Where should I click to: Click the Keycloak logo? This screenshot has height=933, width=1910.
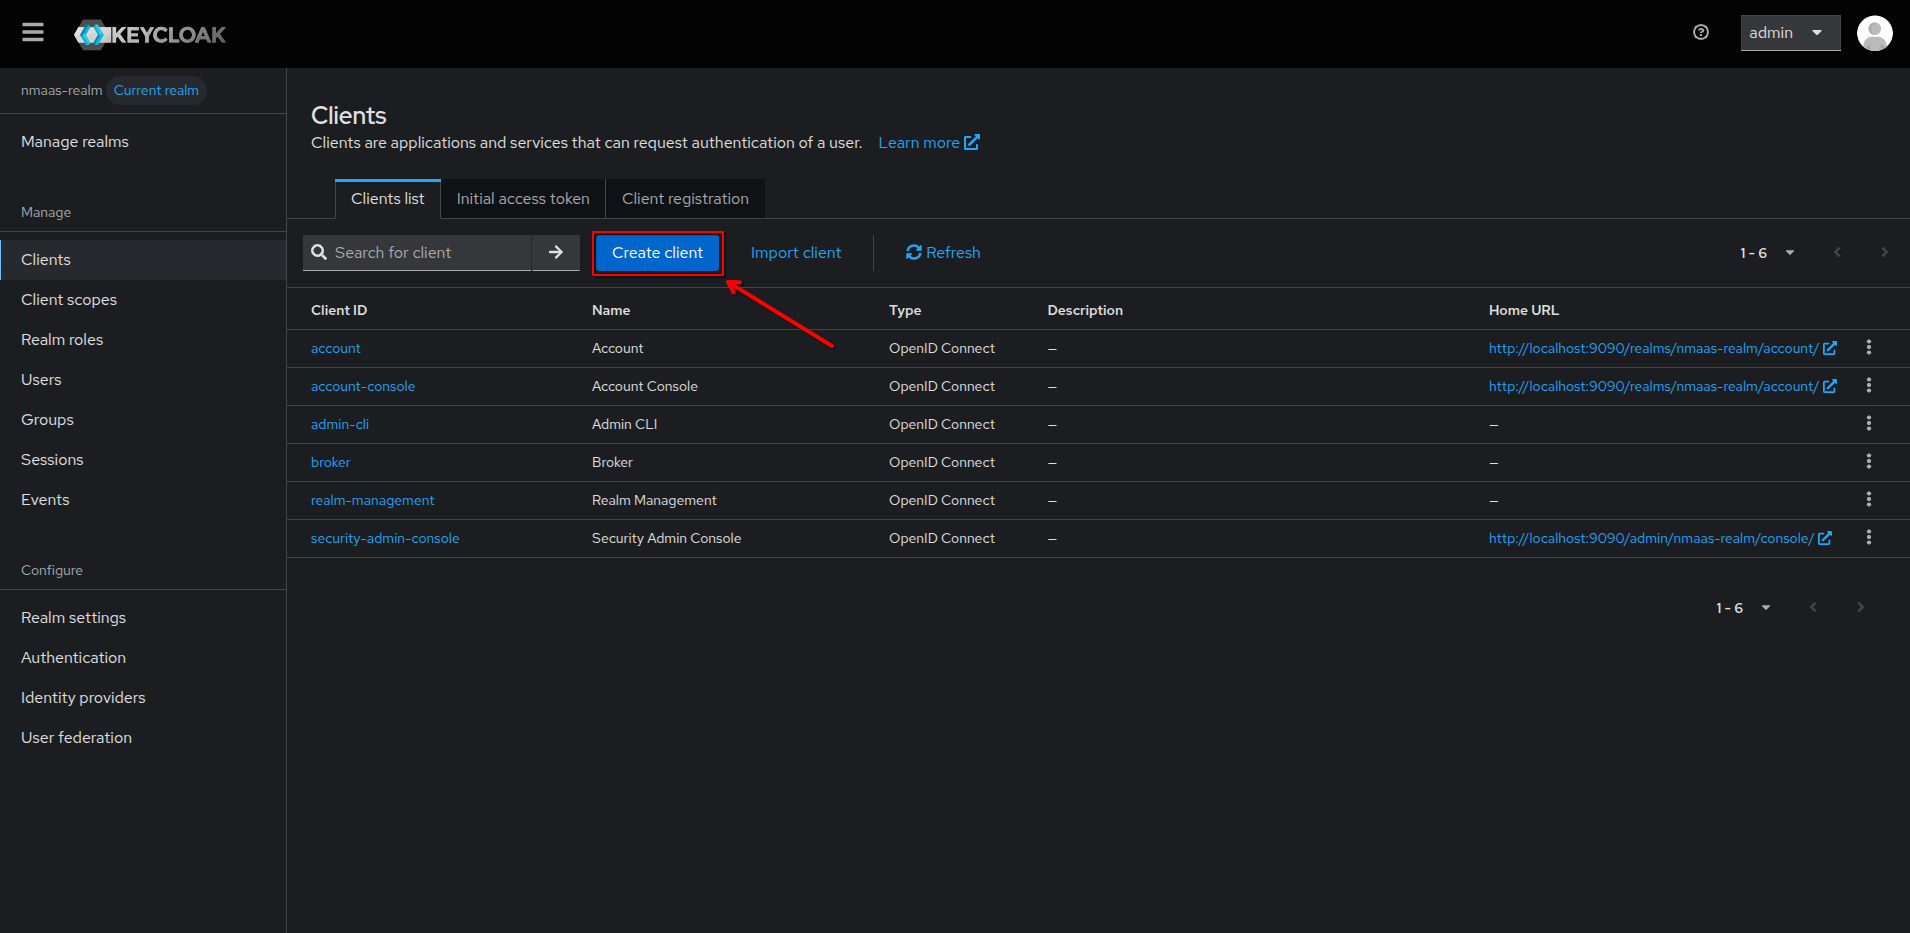tap(150, 35)
